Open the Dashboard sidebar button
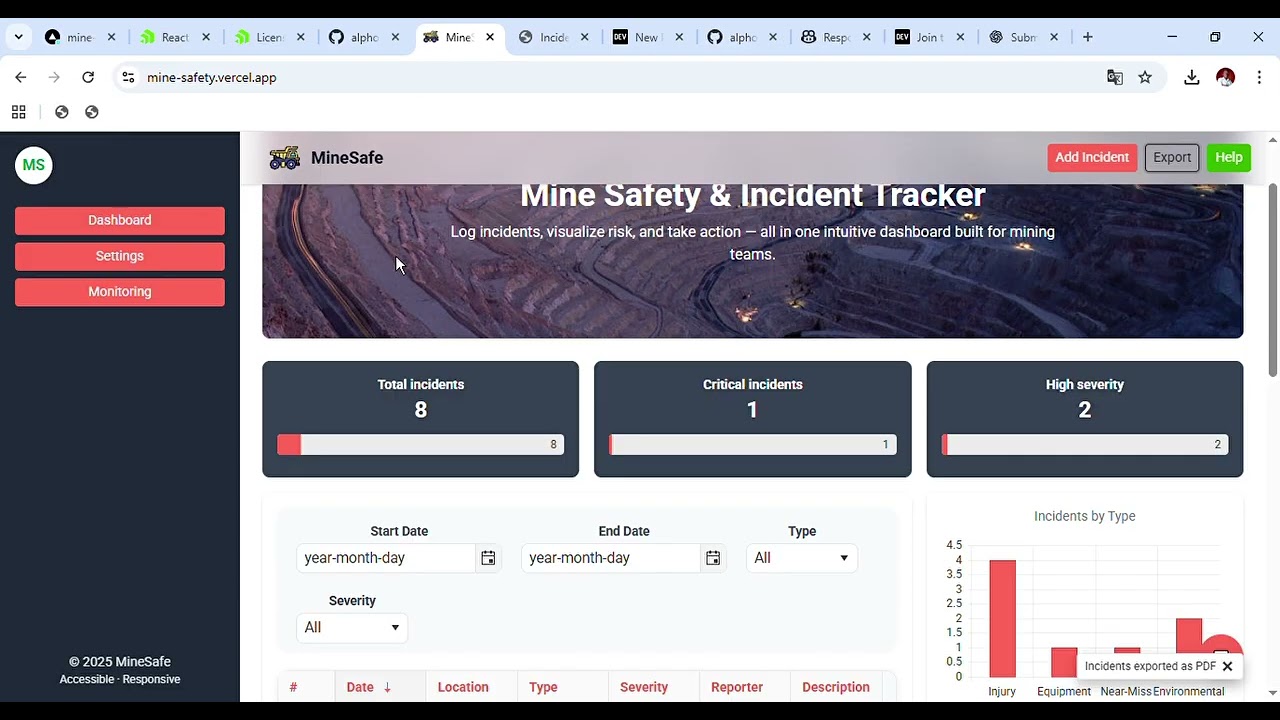 tap(120, 220)
